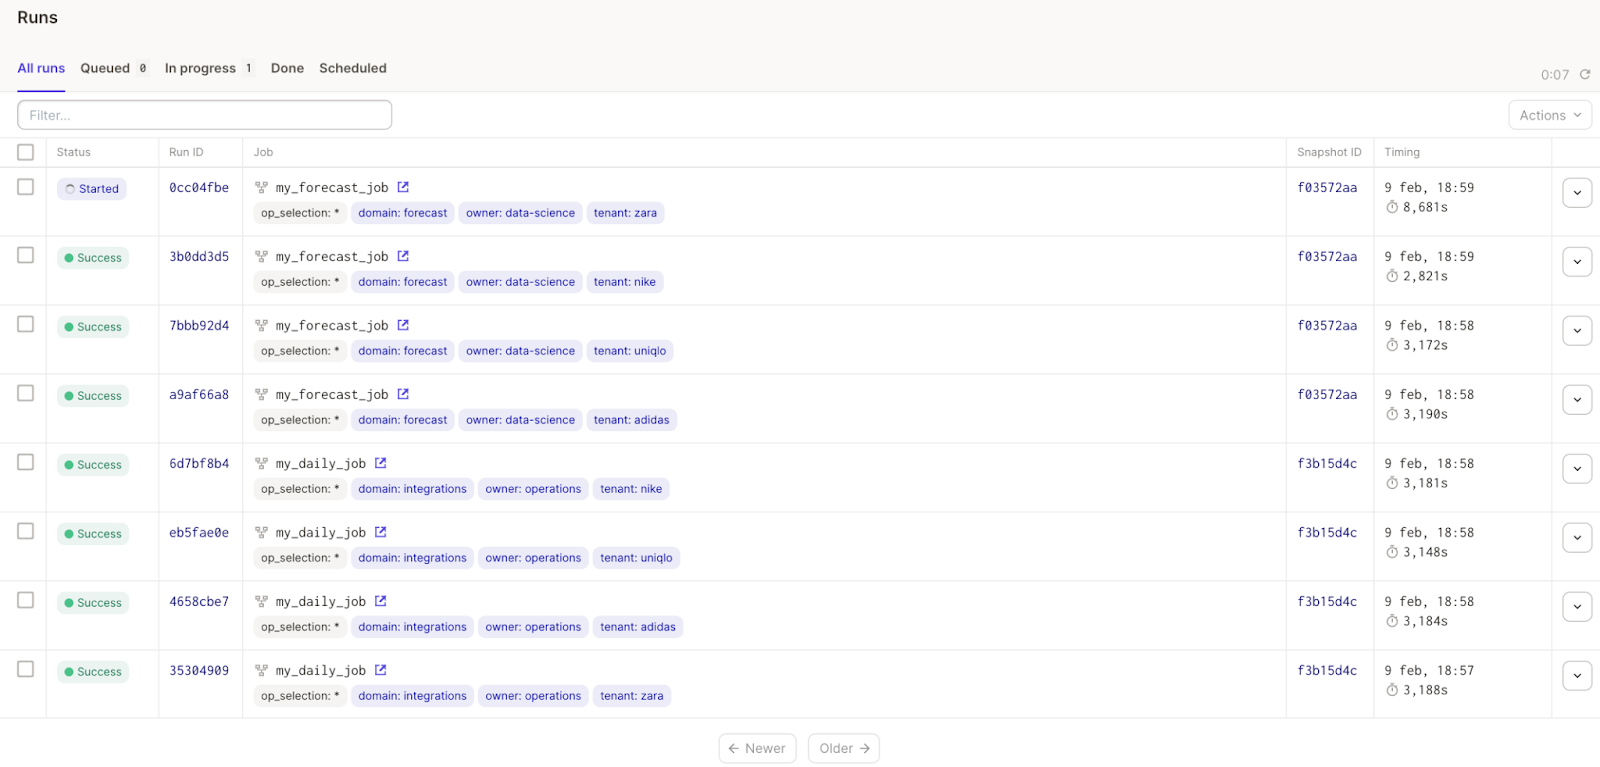Open snapshot f3b15d4c for run 6d7bf8b4
1600x767 pixels.
1327,463
